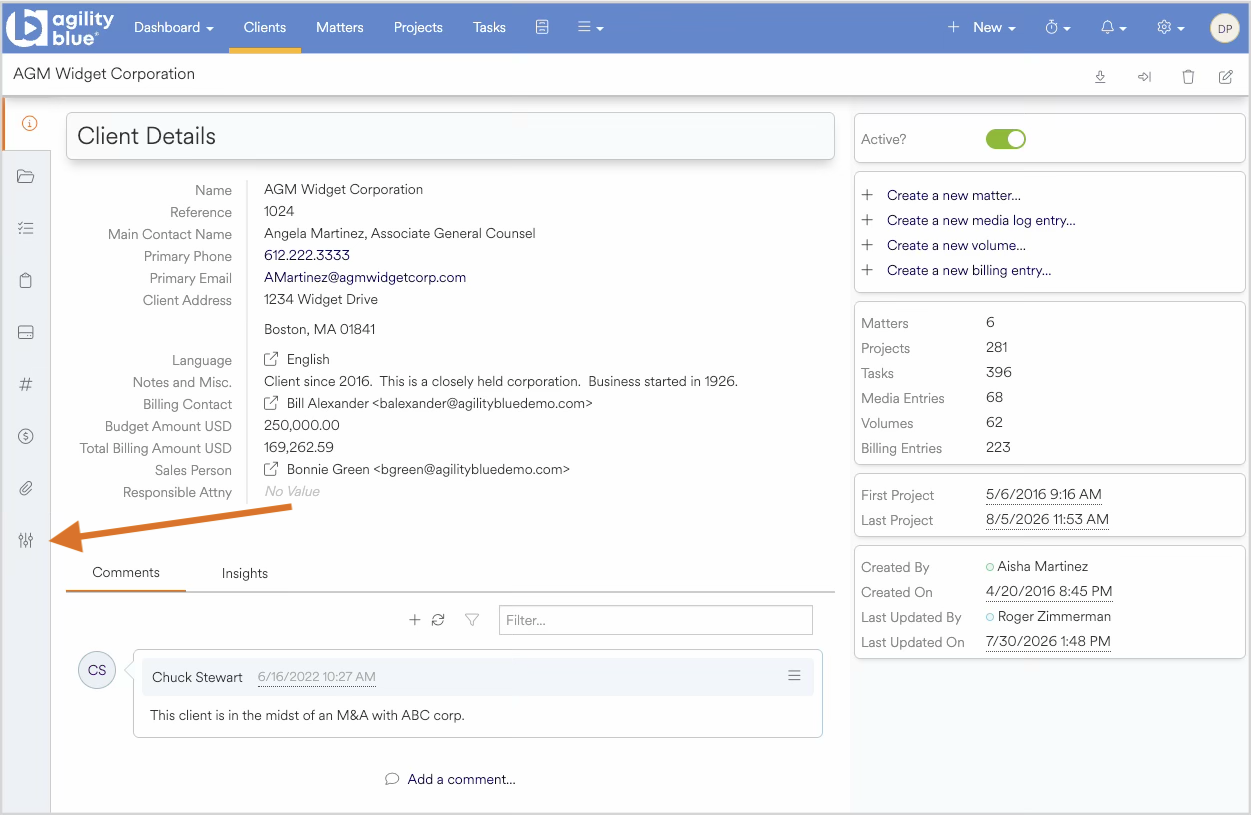Screen dimensions: 1251x815
Task: Click Create a new volume link
Action: (x=956, y=245)
